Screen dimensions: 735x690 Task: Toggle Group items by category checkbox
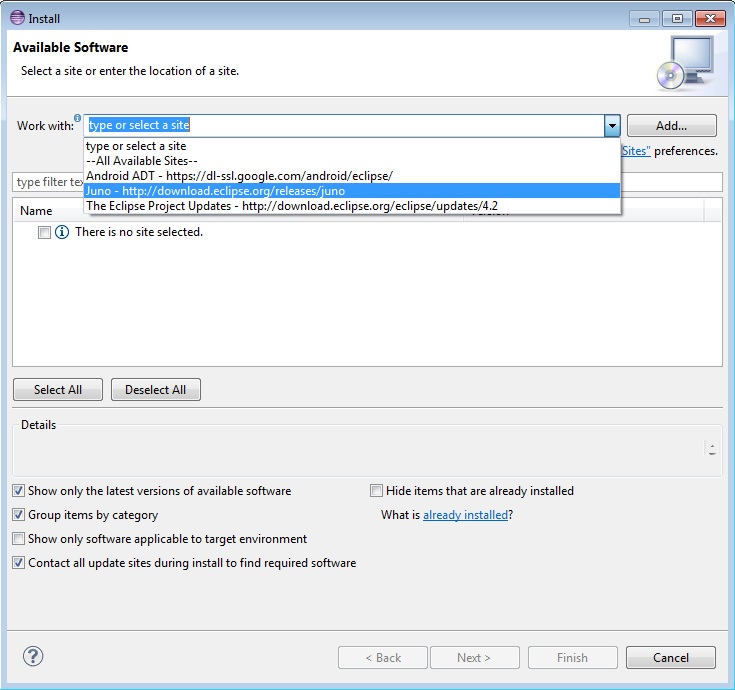point(18,515)
